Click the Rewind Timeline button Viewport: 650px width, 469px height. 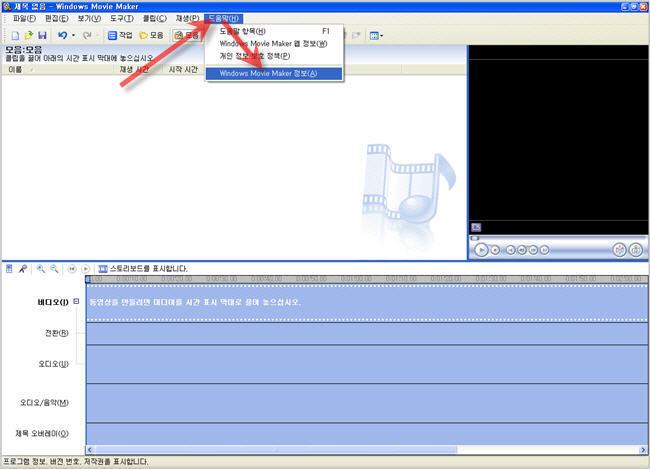tap(72, 269)
